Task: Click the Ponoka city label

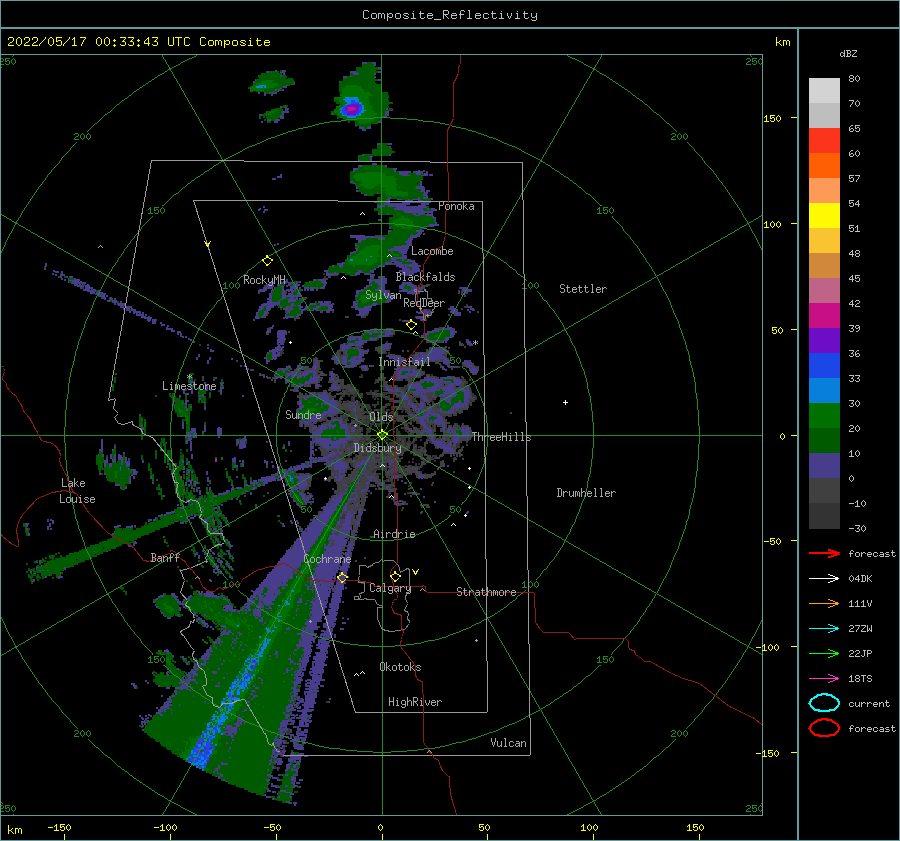Action: pos(456,206)
